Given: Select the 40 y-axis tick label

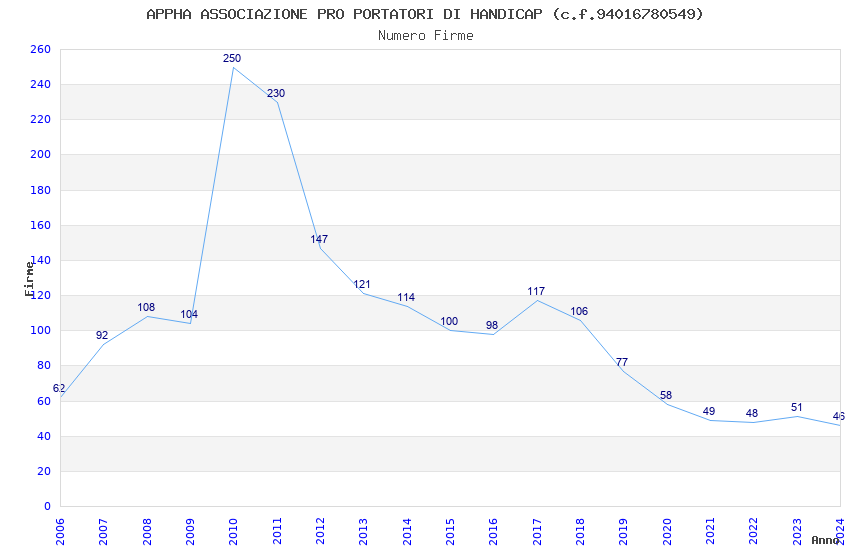Looking at the screenshot, I should (x=44, y=436).
